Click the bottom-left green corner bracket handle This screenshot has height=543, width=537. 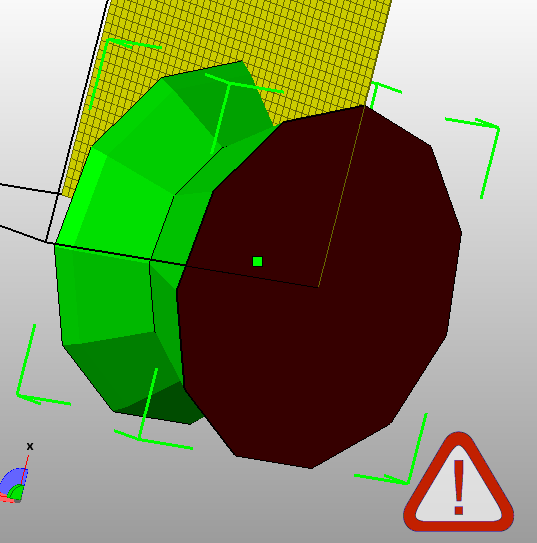click(x=43, y=365)
